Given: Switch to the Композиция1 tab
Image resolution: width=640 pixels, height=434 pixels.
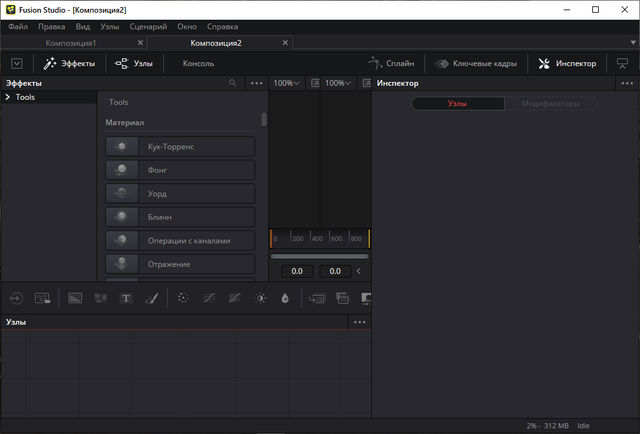Looking at the screenshot, I should click(71, 44).
